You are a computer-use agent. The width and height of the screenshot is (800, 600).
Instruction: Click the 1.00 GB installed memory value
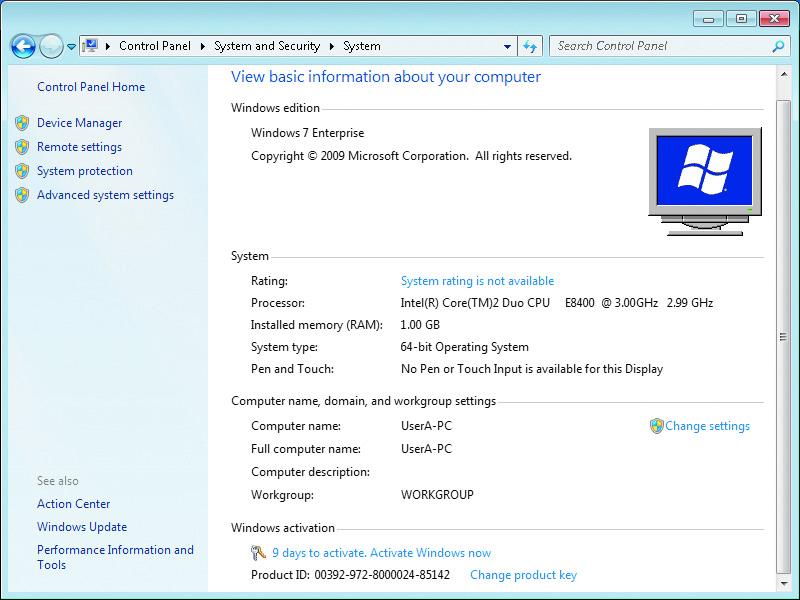(420, 325)
